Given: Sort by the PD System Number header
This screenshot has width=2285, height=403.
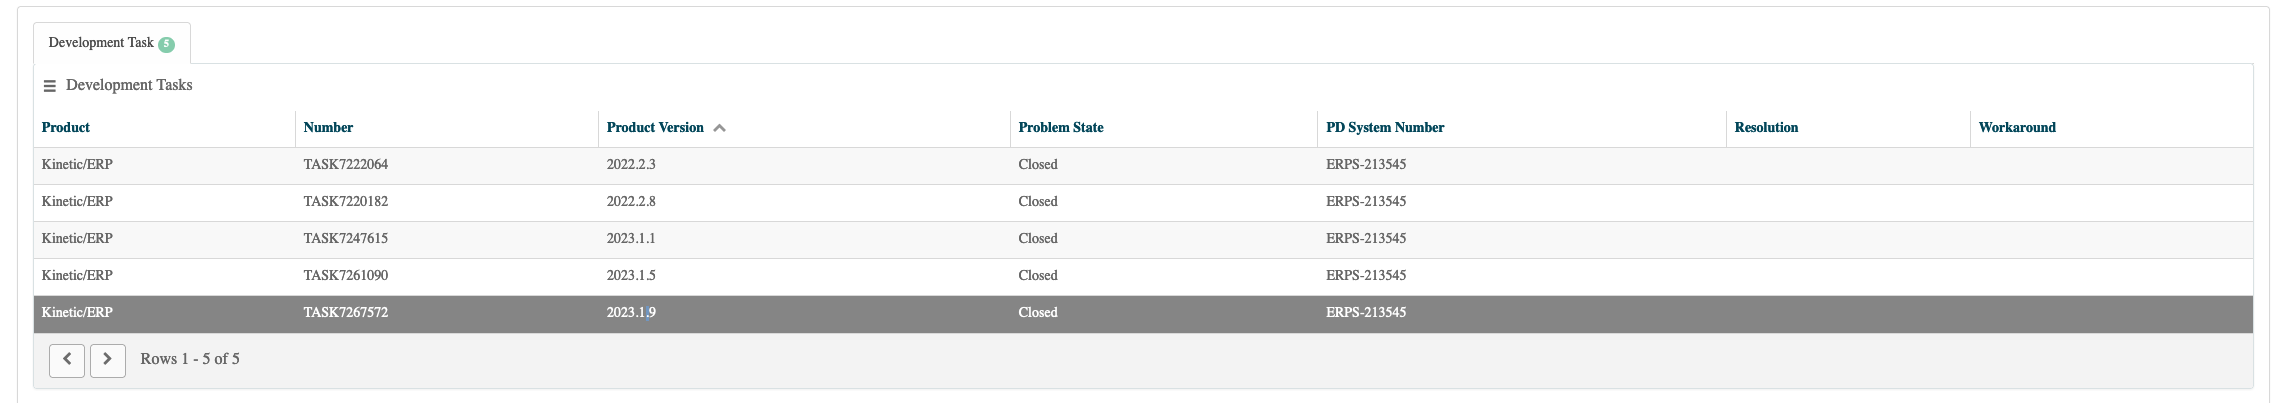Looking at the screenshot, I should (x=1385, y=127).
